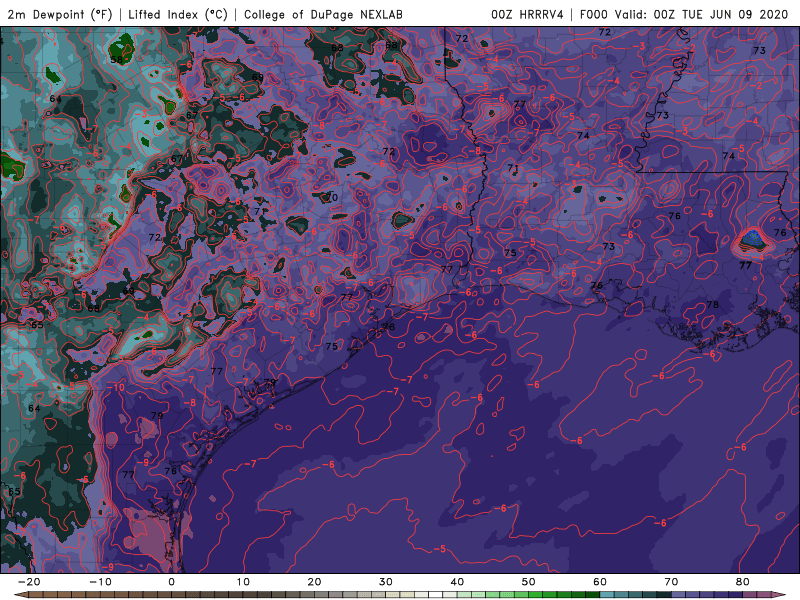The width and height of the screenshot is (800, 600).
Task: Click the 60 label on the color scale
Action: click(600, 582)
